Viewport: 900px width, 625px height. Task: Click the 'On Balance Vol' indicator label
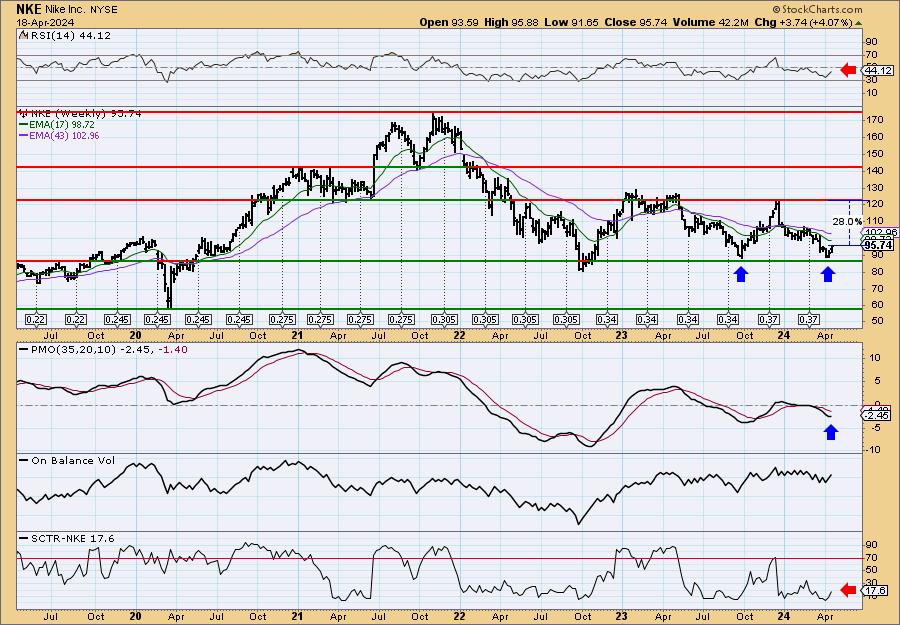click(x=73, y=460)
